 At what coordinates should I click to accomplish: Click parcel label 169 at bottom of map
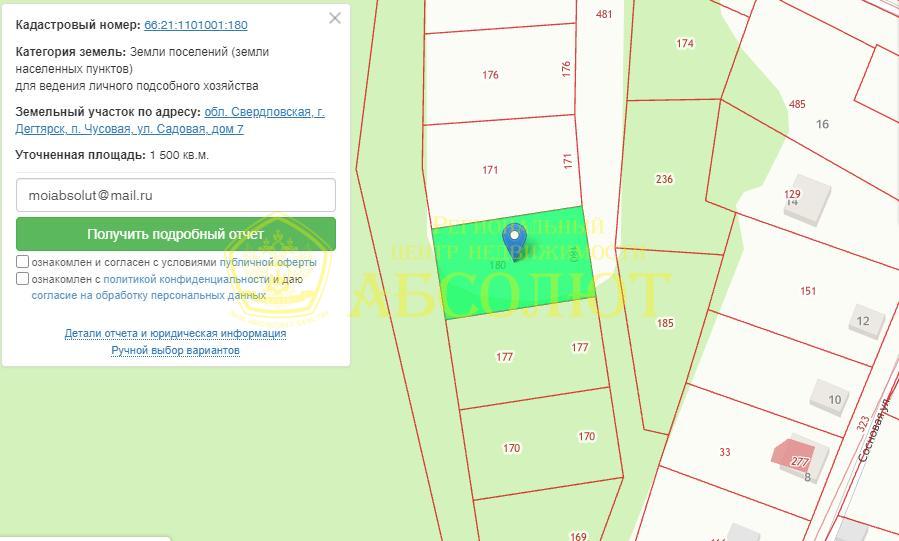coord(578,536)
